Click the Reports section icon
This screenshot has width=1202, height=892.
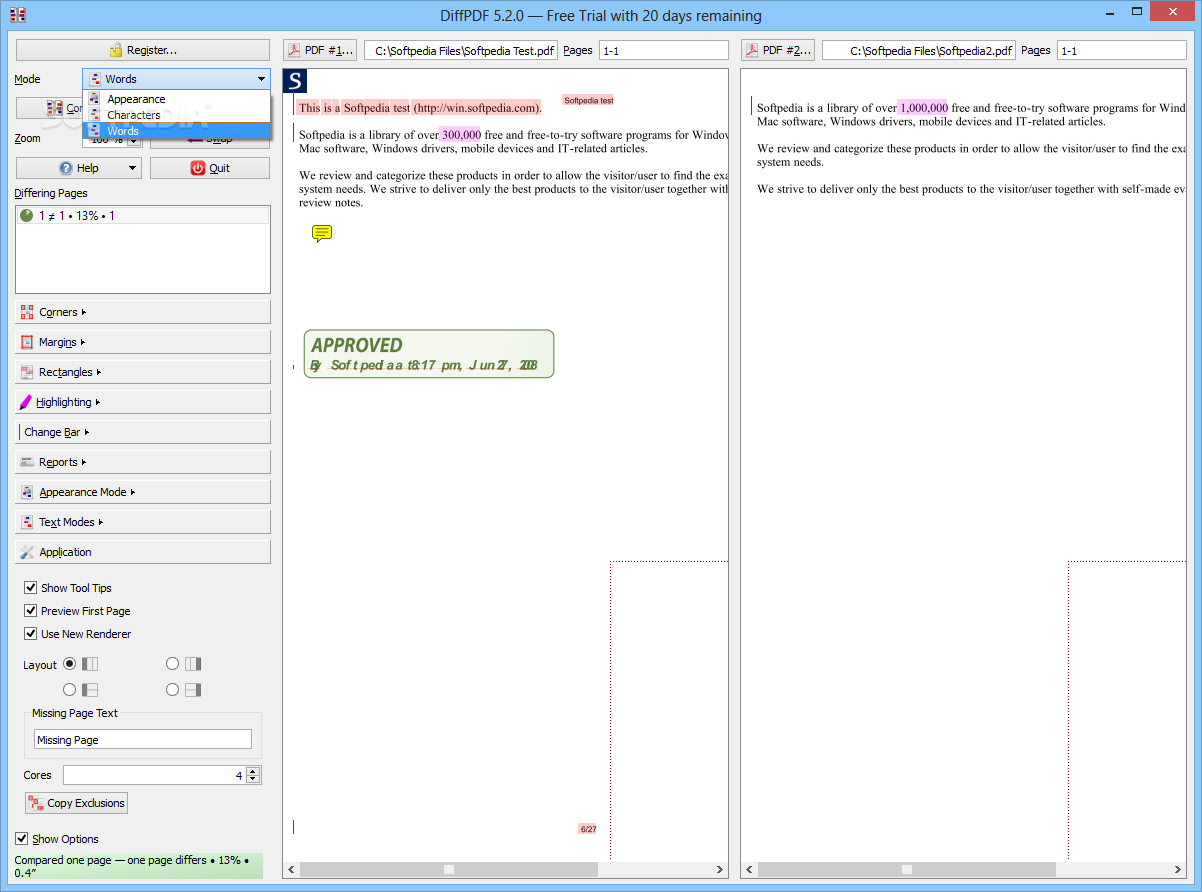click(x=27, y=462)
